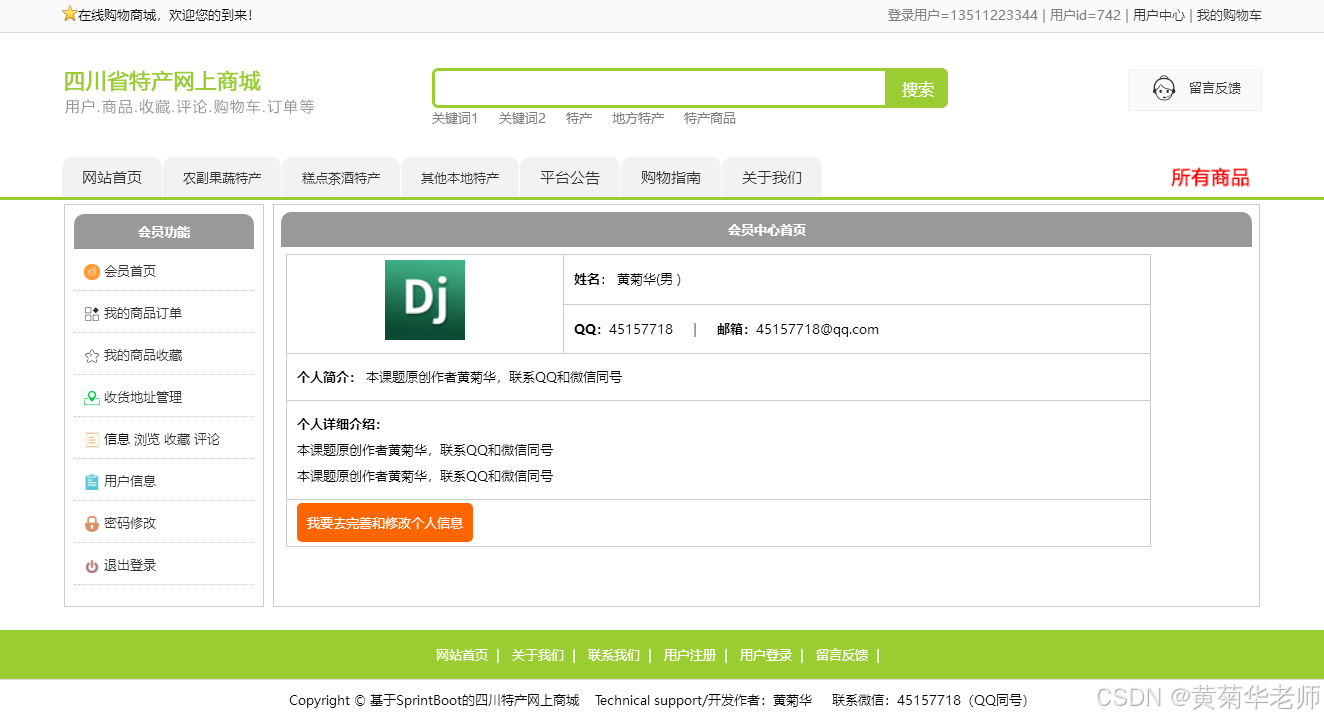Image resolution: width=1324 pixels, height=719 pixels.
Task: Click the 地方特产 search suggestion
Action: tap(638, 118)
